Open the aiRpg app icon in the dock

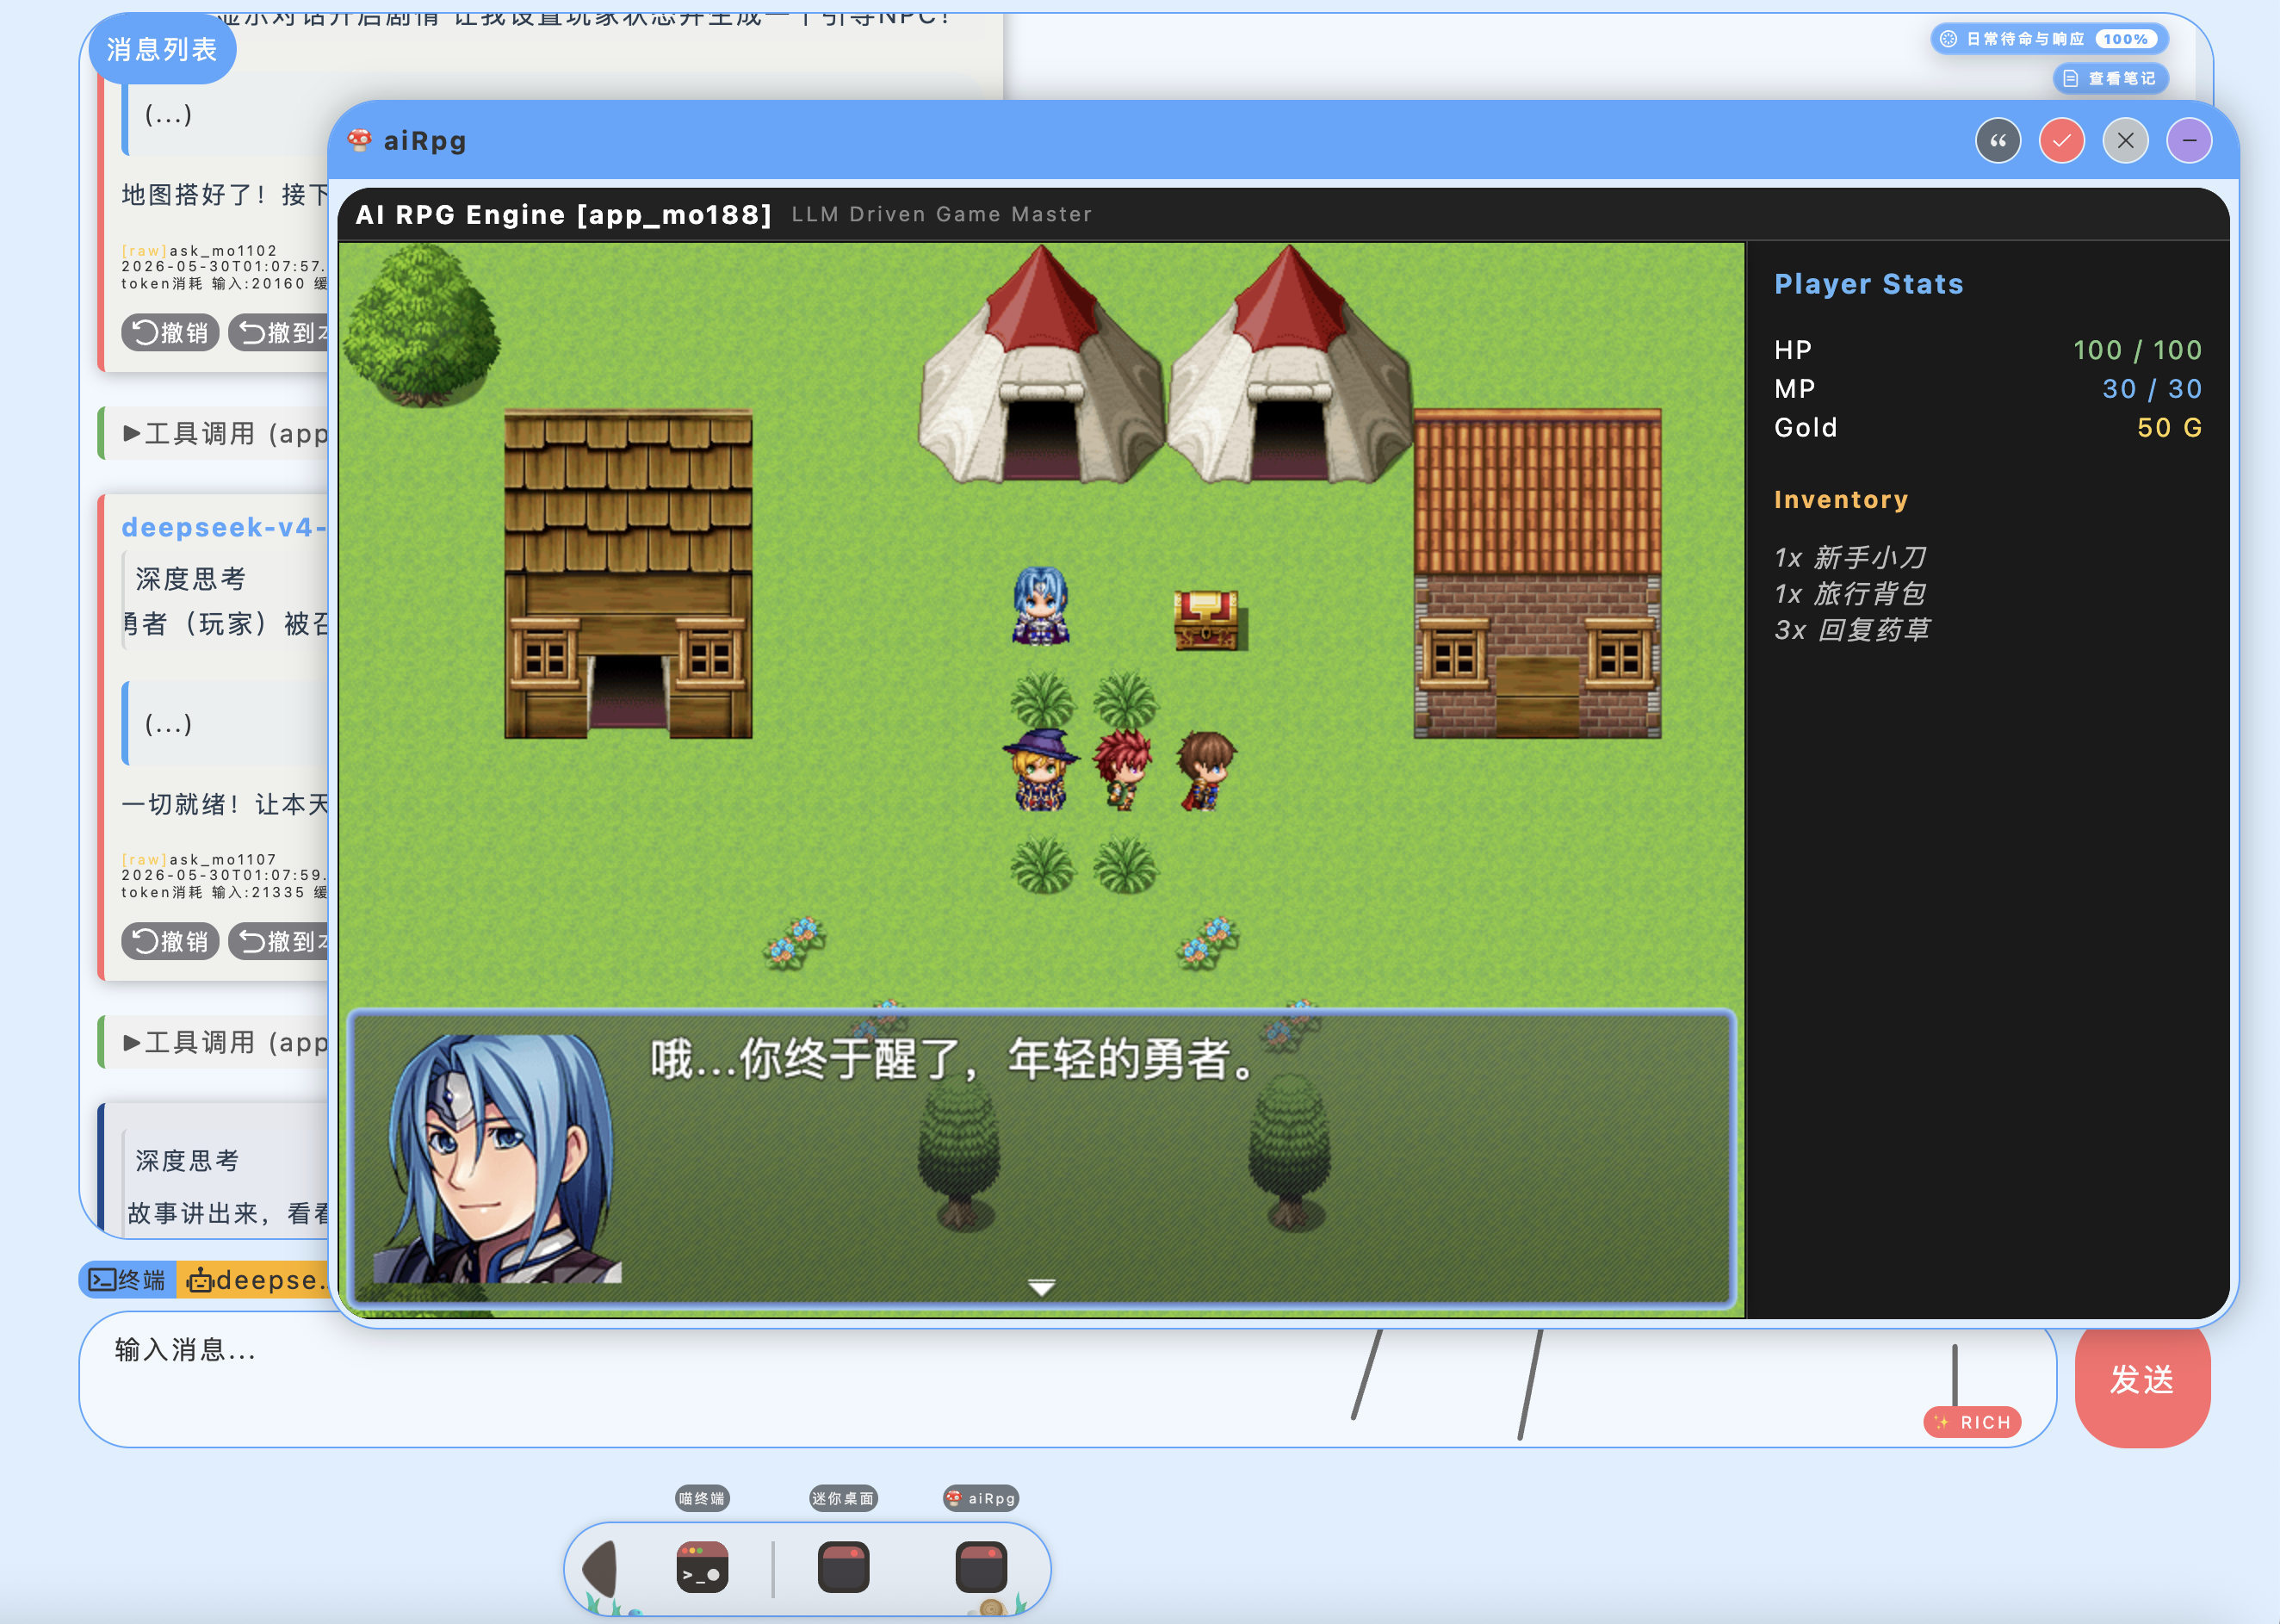981,1567
